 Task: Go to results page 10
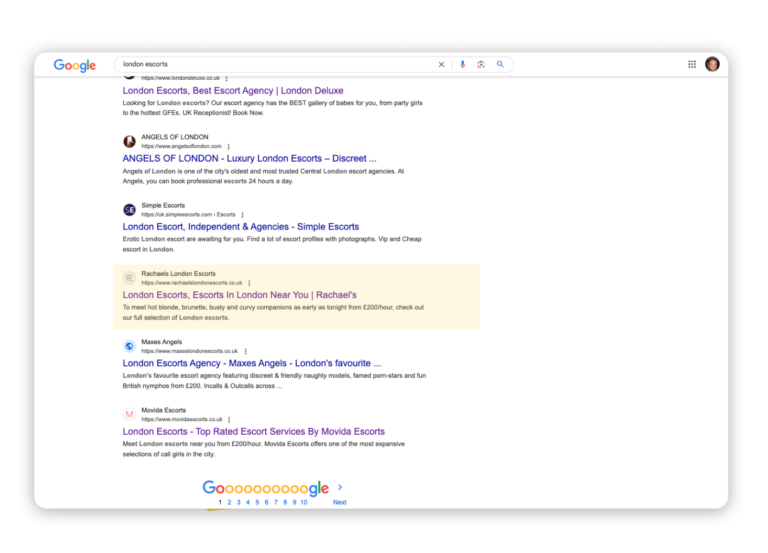click(x=304, y=502)
